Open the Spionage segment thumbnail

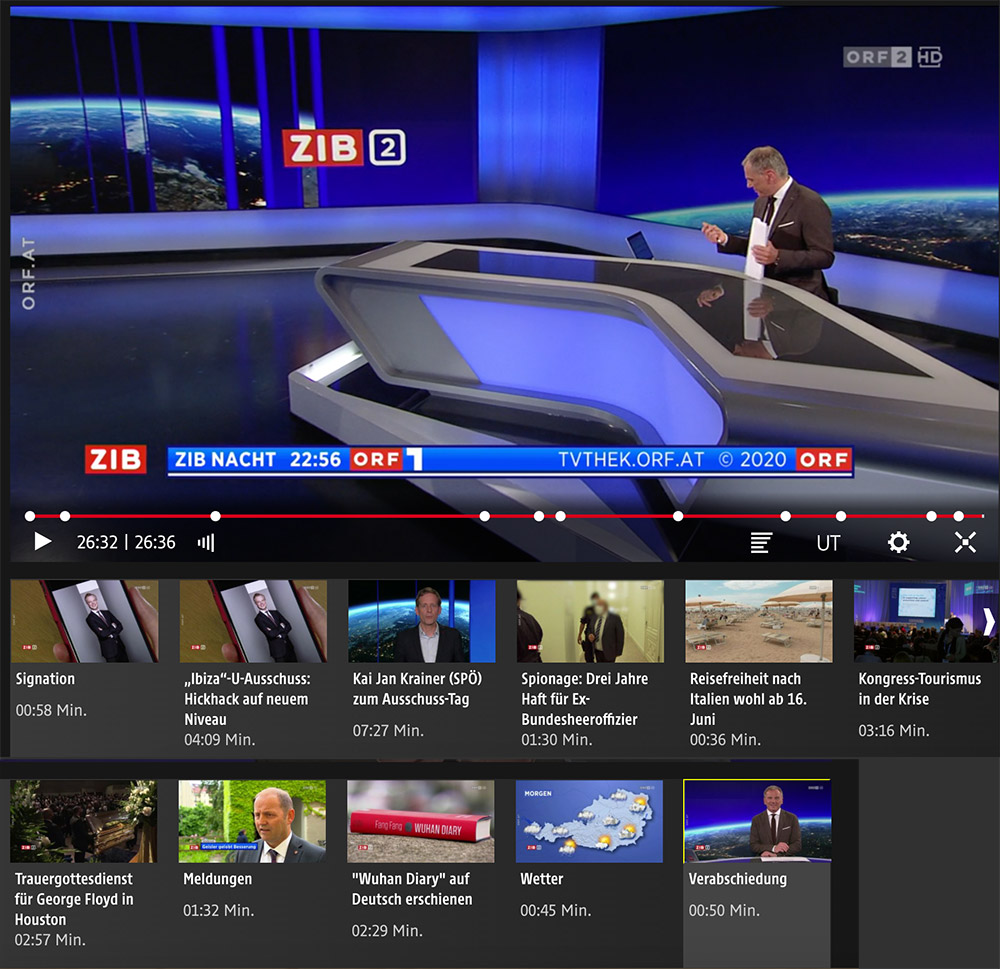(x=590, y=621)
